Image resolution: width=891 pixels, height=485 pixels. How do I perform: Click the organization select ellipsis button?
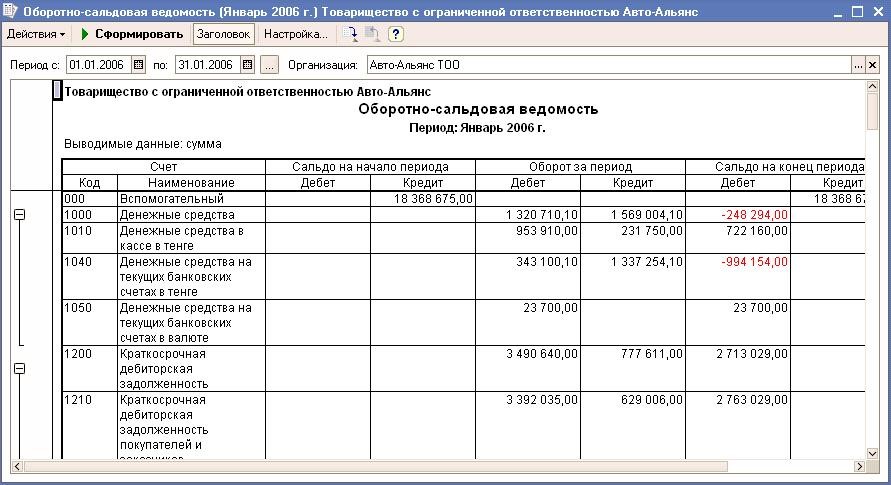[x=858, y=65]
